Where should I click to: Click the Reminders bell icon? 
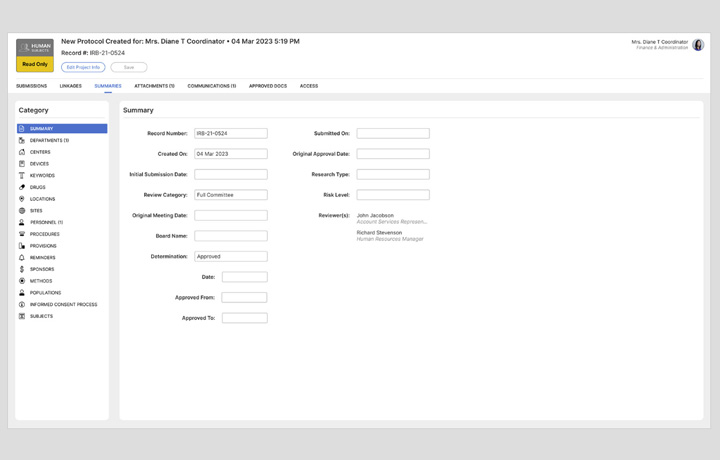point(22,258)
